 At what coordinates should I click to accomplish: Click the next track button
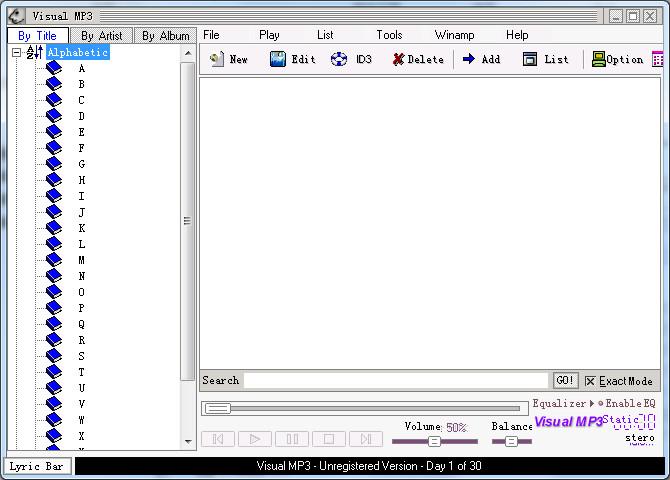pyautogui.click(x=366, y=439)
